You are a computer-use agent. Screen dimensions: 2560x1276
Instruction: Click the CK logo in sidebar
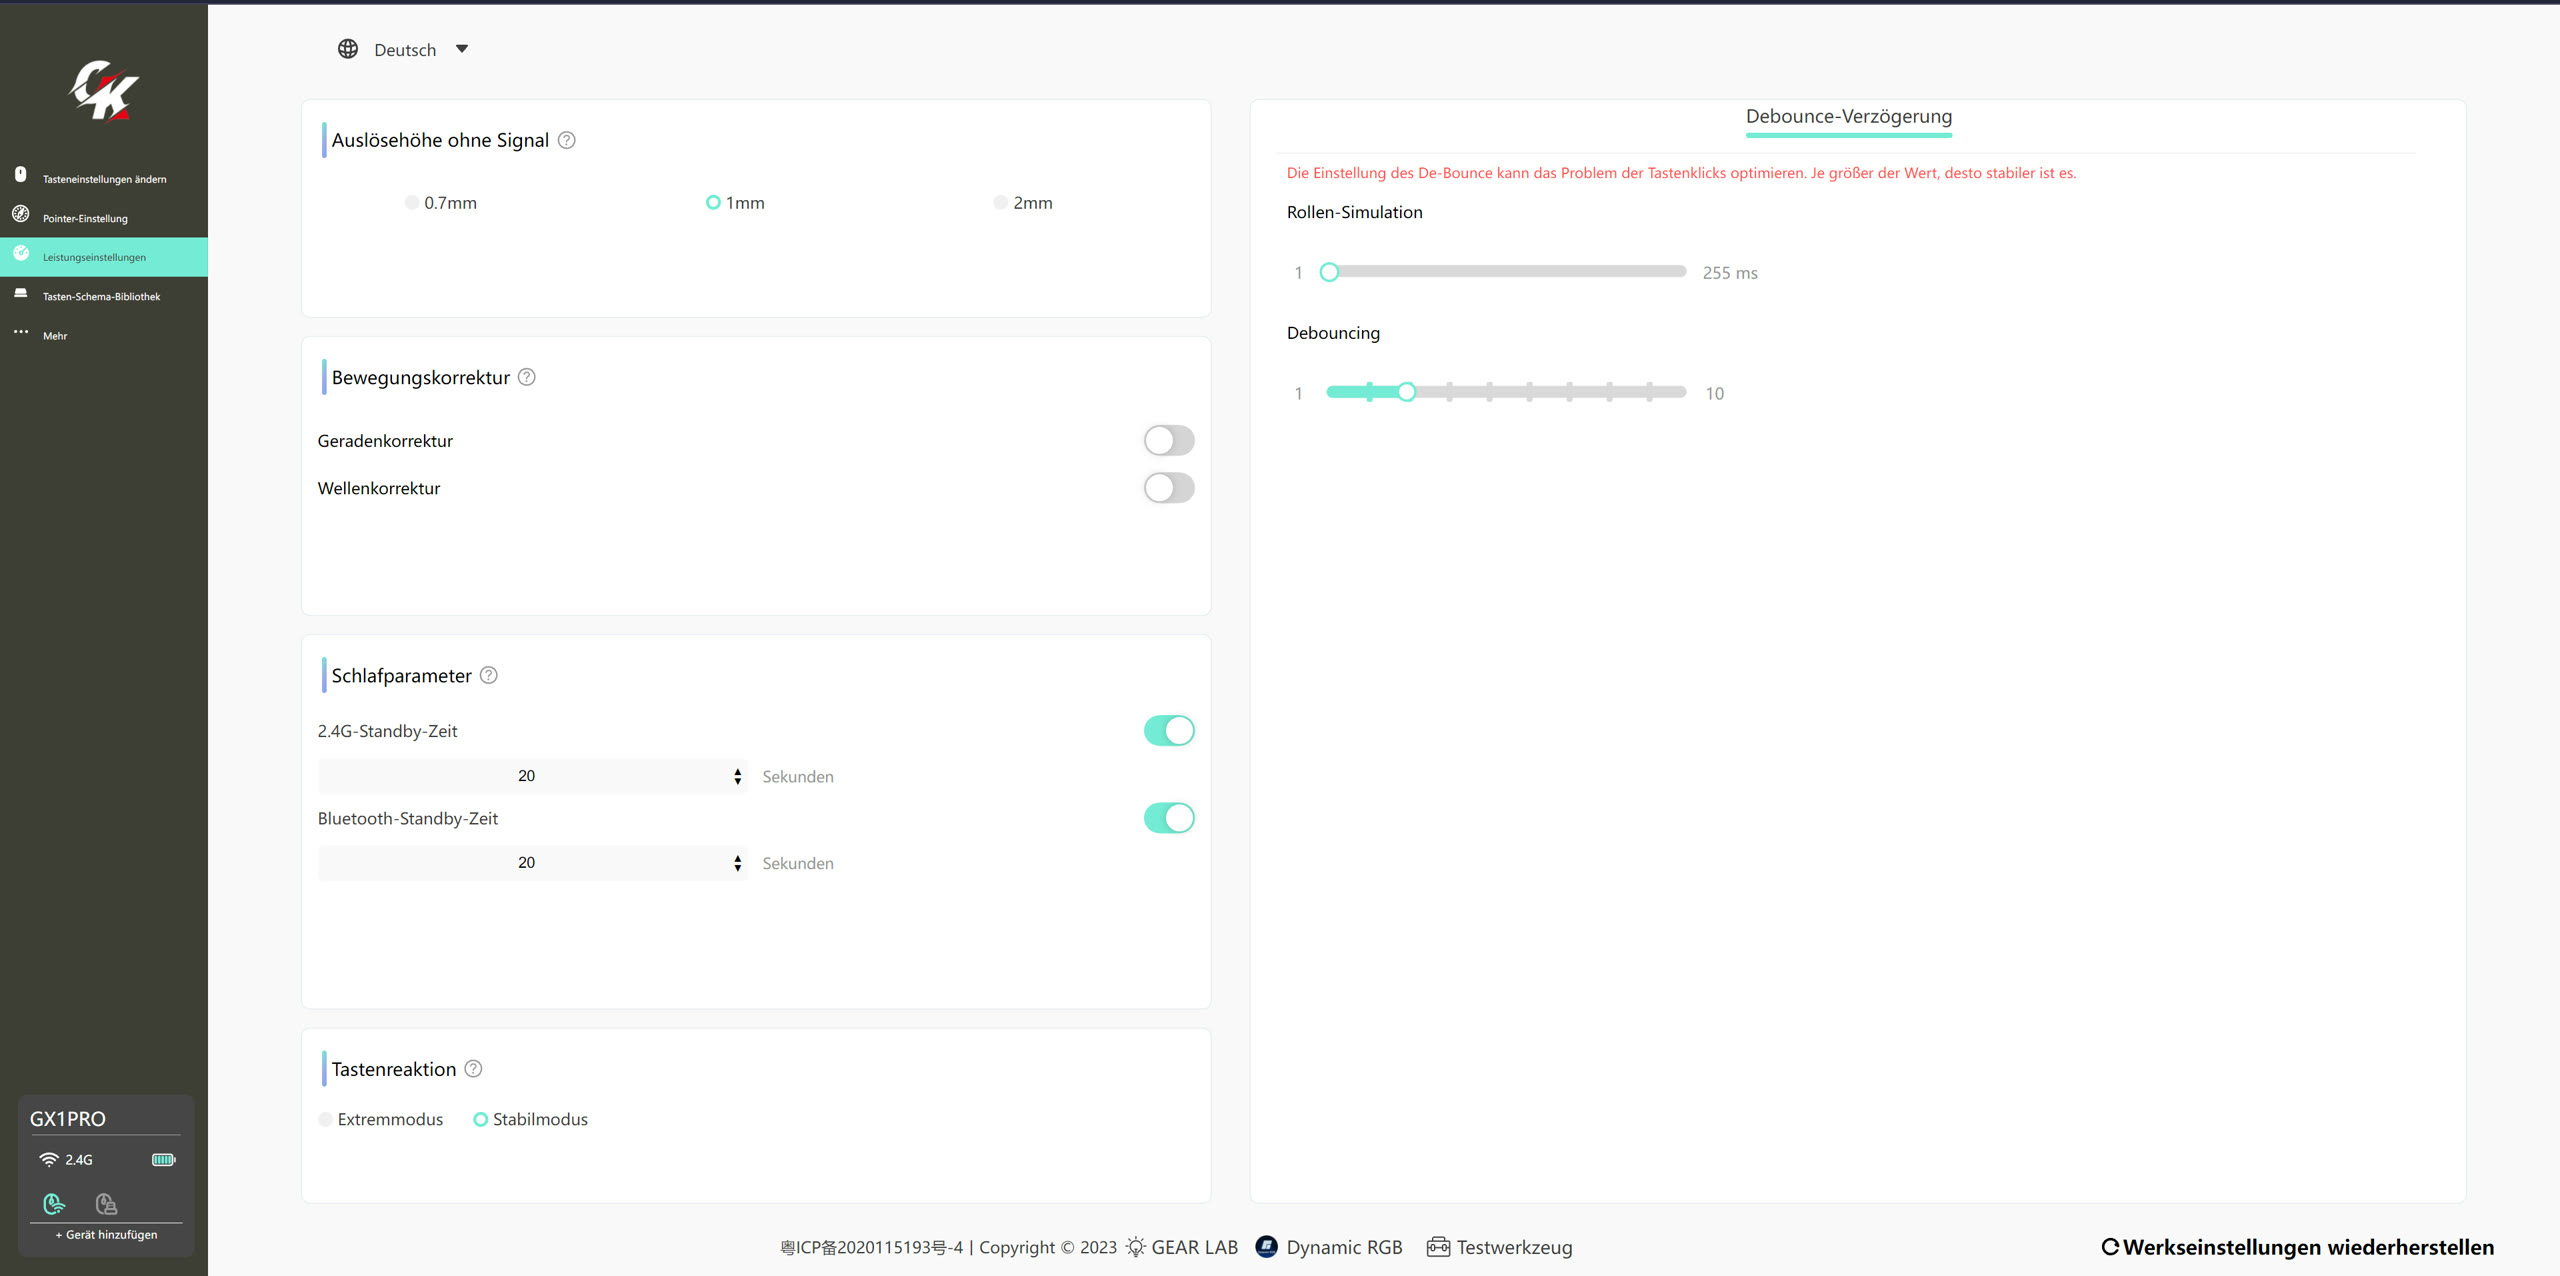104,90
